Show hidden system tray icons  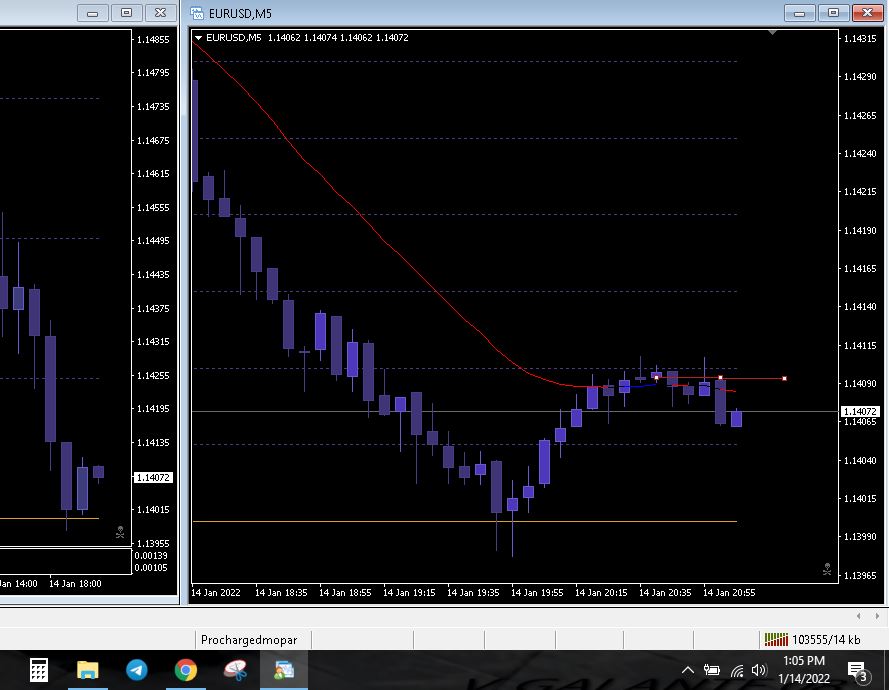pyautogui.click(x=688, y=670)
